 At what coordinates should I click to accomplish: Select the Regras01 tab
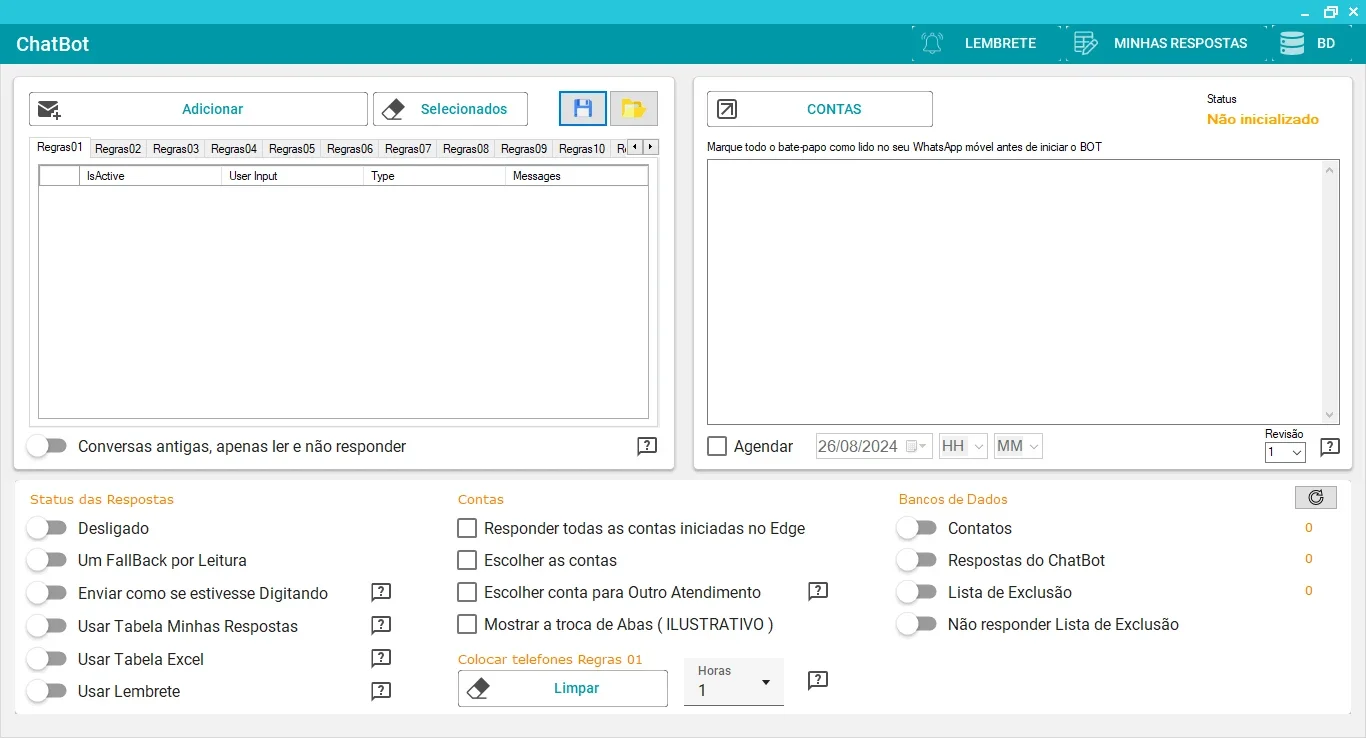click(60, 147)
